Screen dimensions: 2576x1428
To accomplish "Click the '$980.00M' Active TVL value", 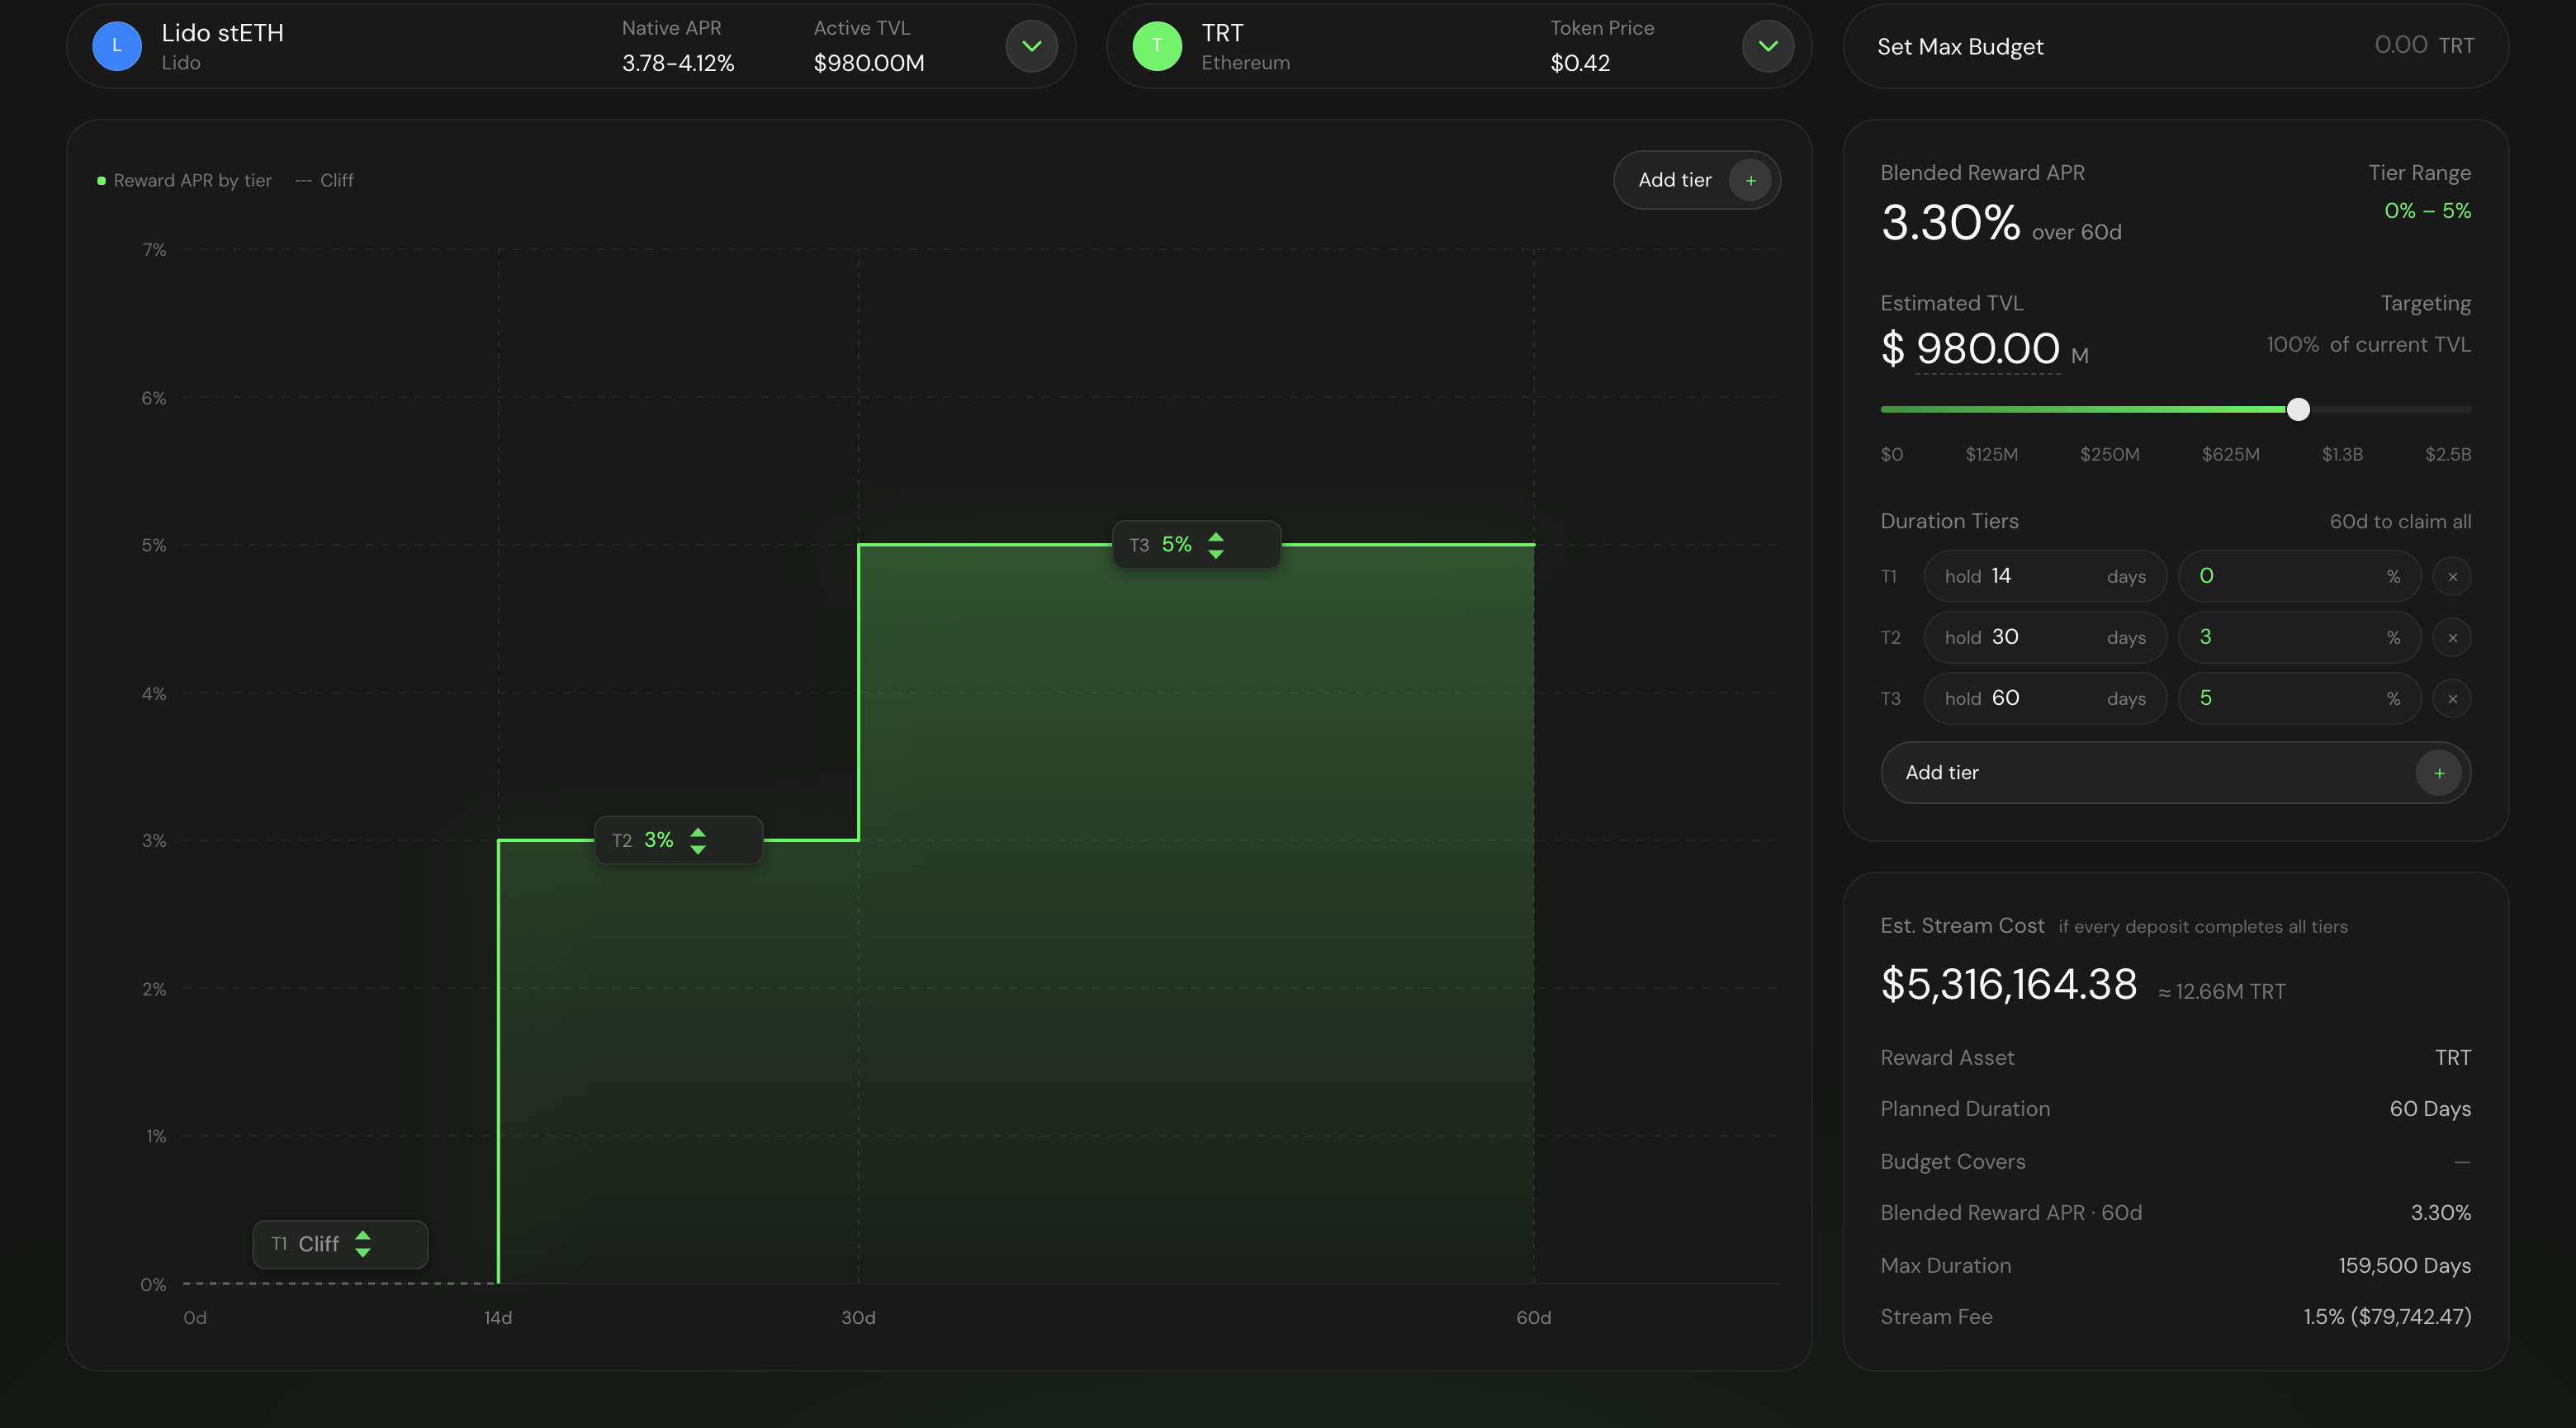I will [x=869, y=63].
